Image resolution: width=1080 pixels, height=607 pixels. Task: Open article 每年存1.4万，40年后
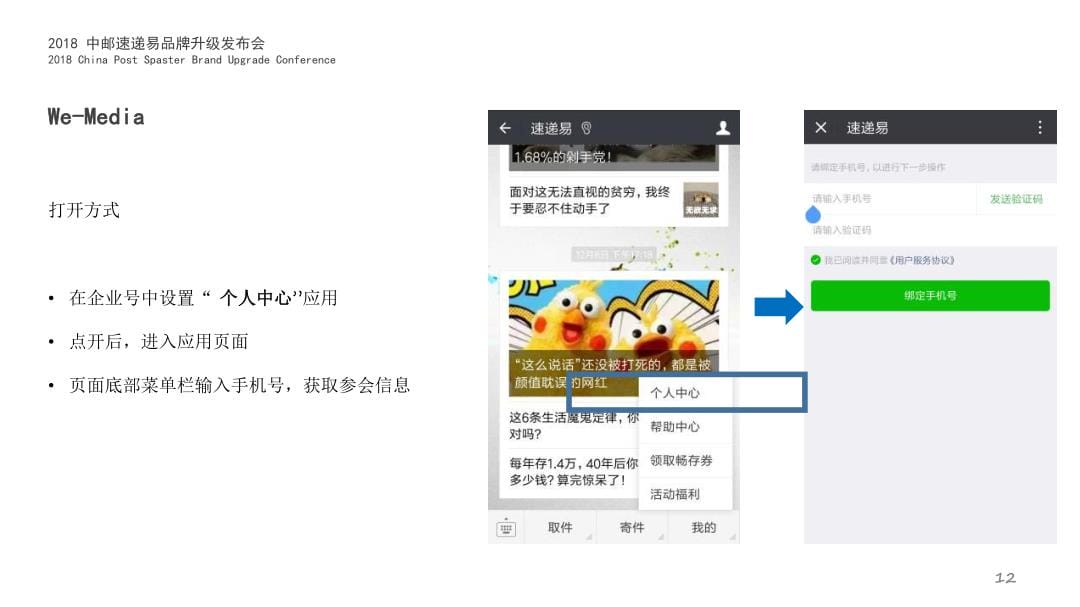click(574, 471)
